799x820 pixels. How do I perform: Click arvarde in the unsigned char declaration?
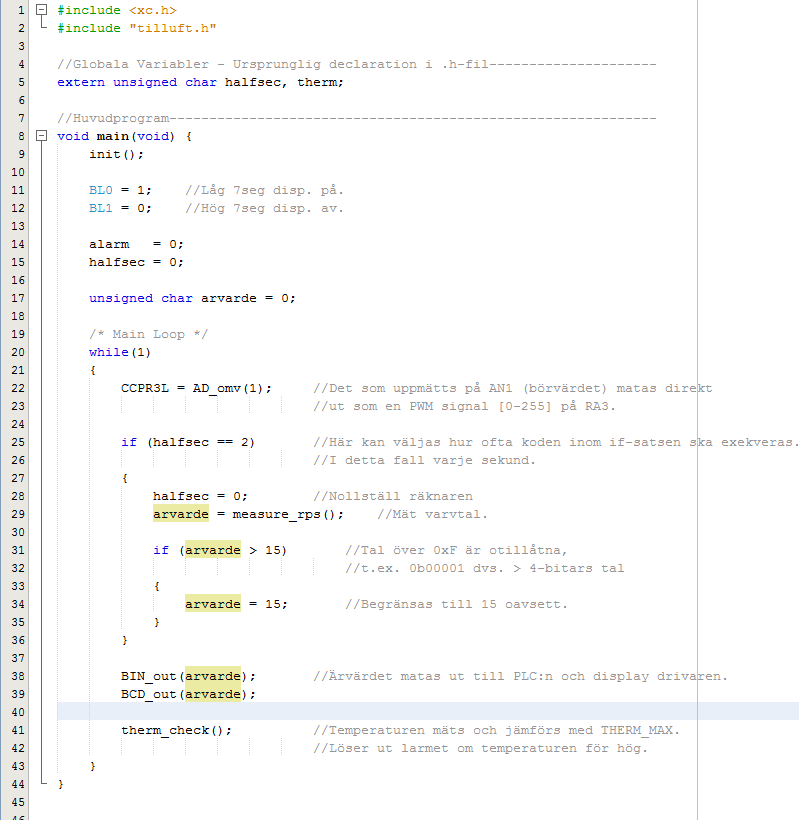coord(228,298)
